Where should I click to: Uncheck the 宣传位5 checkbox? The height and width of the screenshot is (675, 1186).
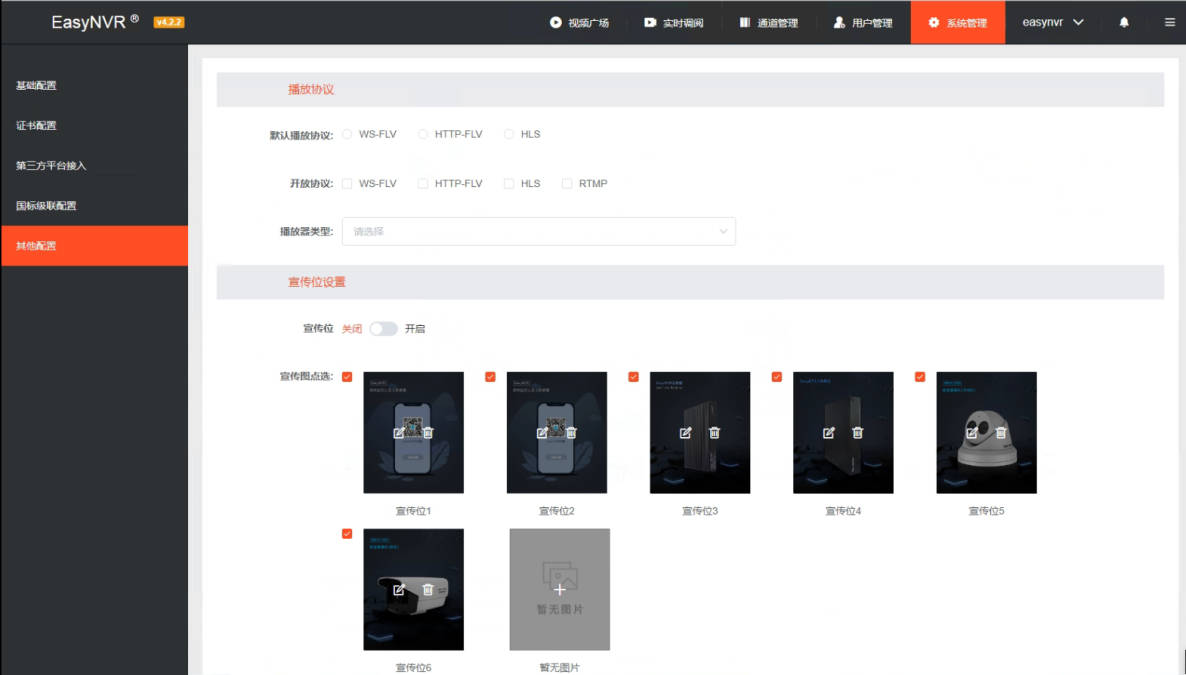click(x=920, y=377)
